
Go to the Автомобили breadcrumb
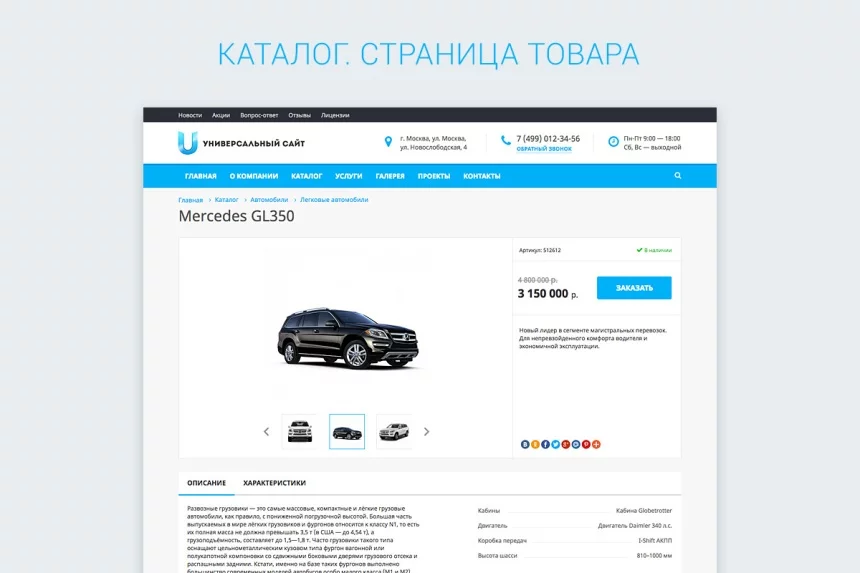[269, 200]
